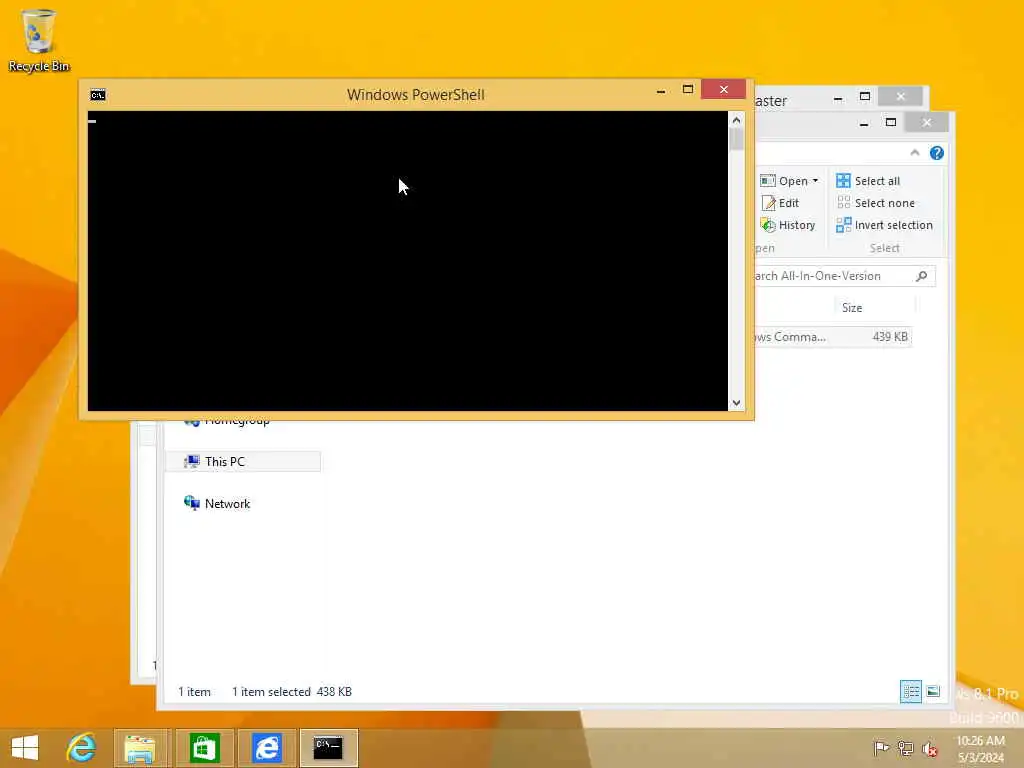Click the PowerShell taskbar button
The image size is (1024, 768).
click(328, 748)
